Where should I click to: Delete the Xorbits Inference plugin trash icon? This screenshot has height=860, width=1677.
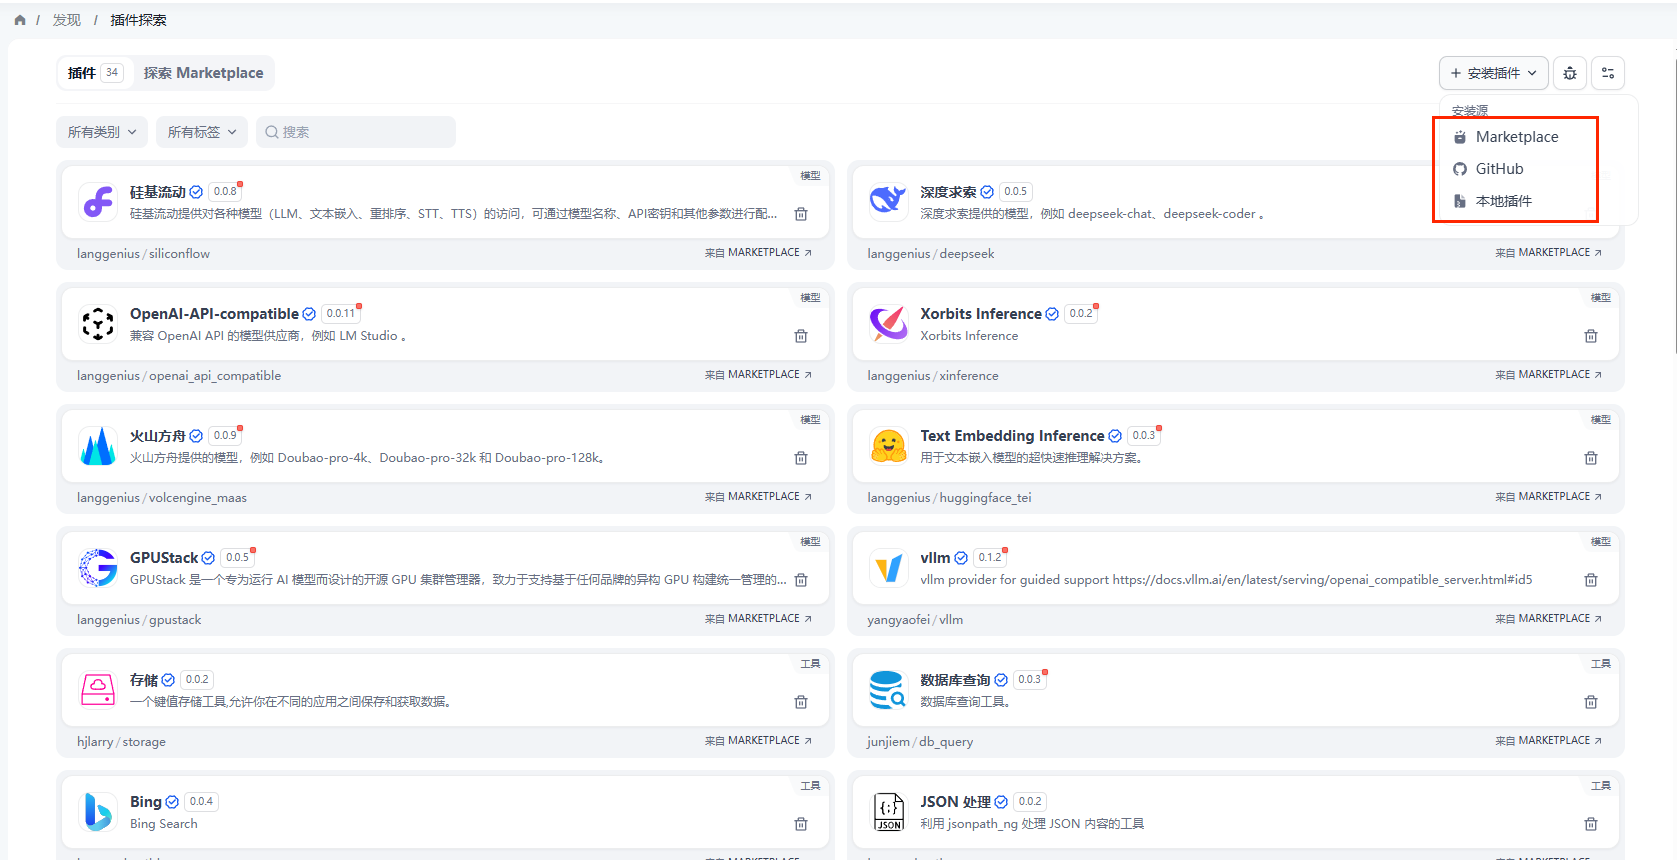[1591, 336]
